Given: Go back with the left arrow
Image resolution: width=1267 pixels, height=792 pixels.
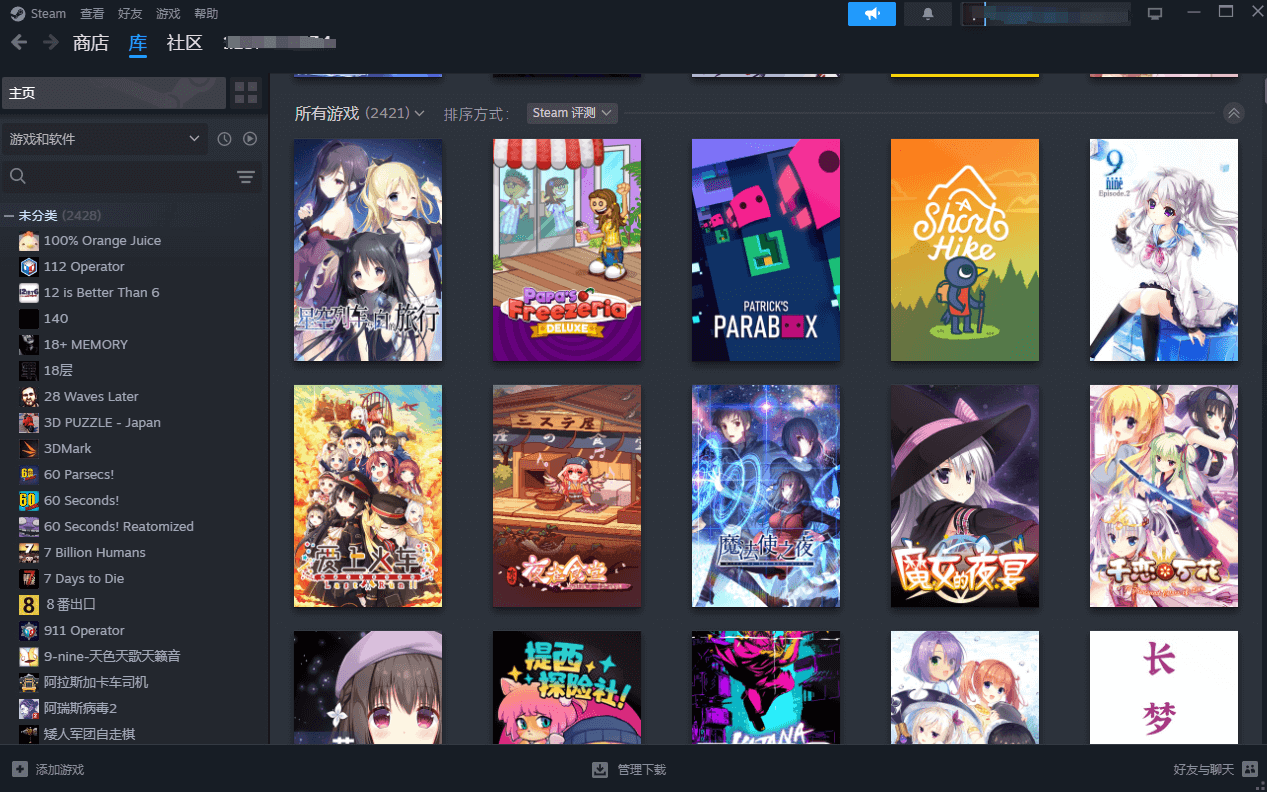Looking at the screenshot, I should [x=18, y=42].
